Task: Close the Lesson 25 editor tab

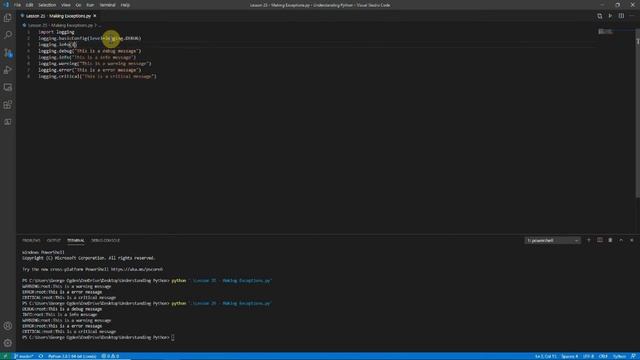Action: click(95, 16)
